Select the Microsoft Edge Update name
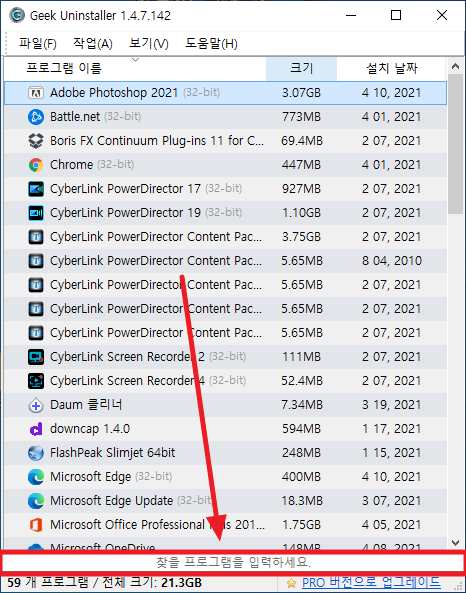 [111, 501]
